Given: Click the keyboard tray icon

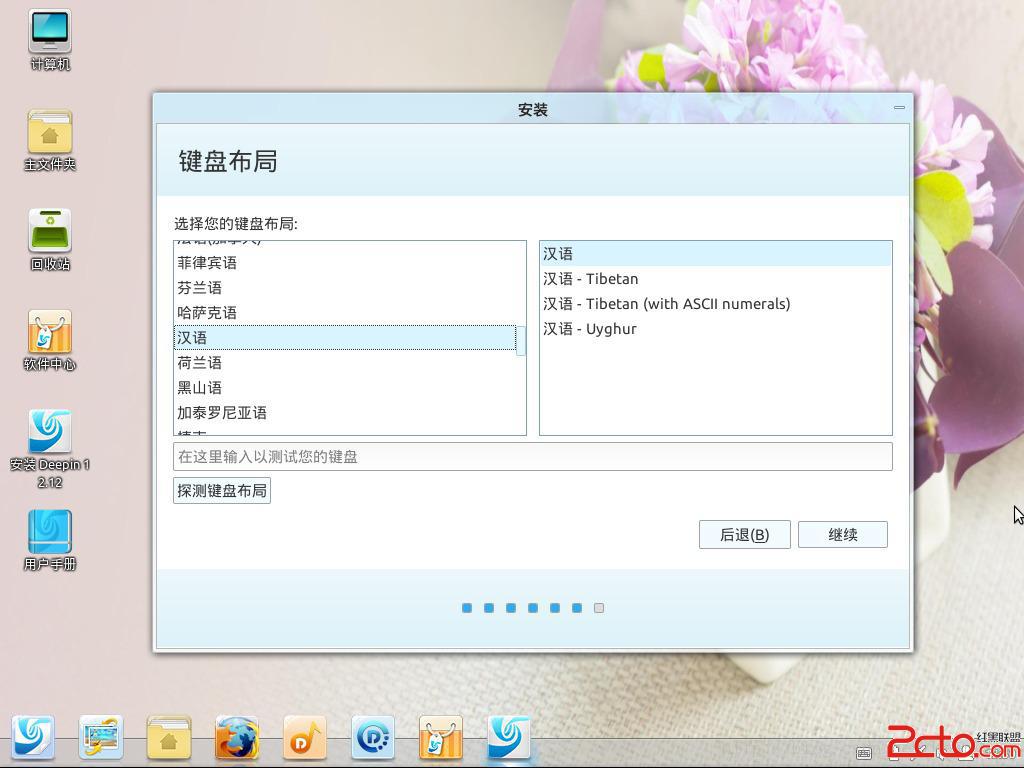Looking at the screenshot, I should (863, 753).
